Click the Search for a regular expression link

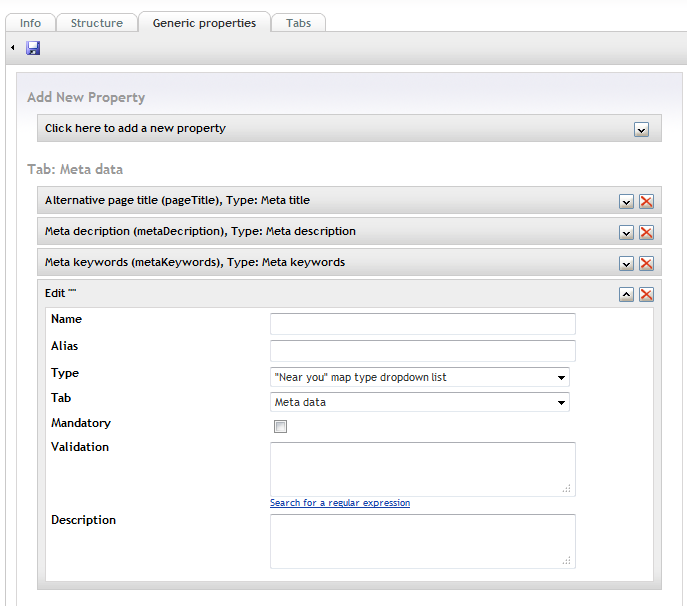pos(340,503)
